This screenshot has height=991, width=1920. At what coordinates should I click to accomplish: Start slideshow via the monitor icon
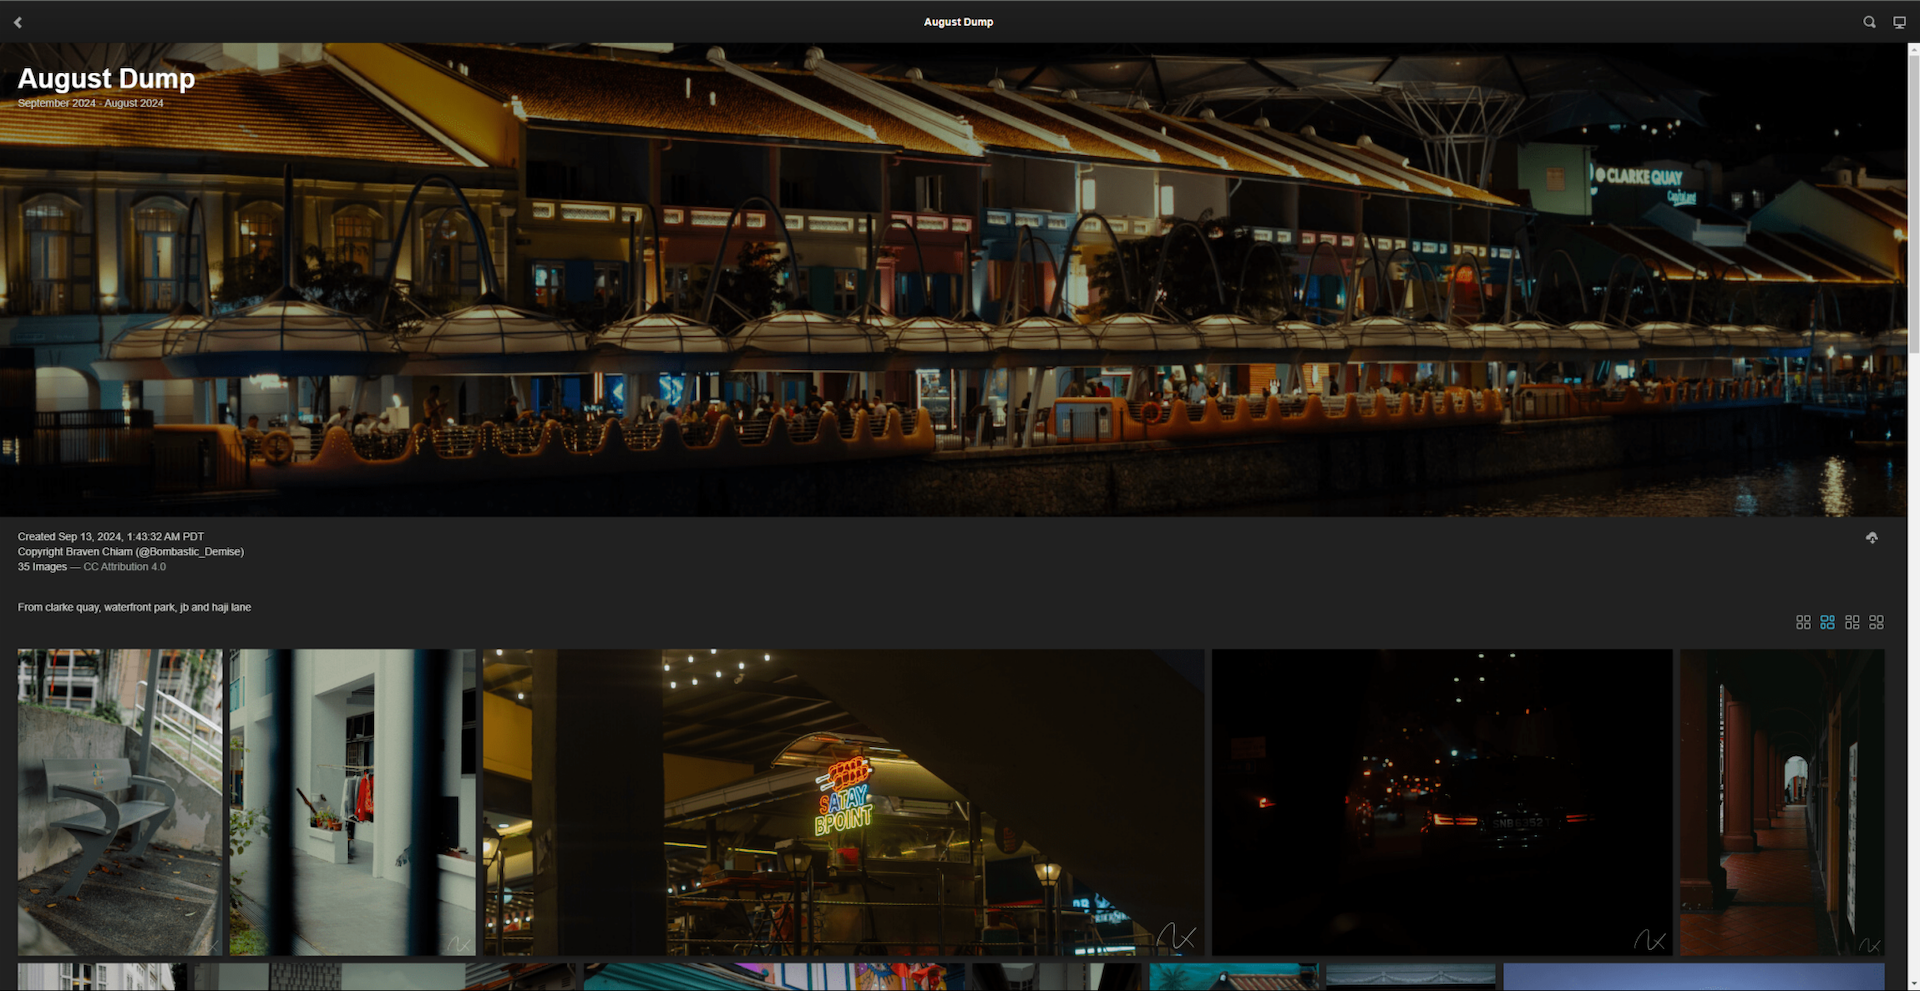(1899, 22)
